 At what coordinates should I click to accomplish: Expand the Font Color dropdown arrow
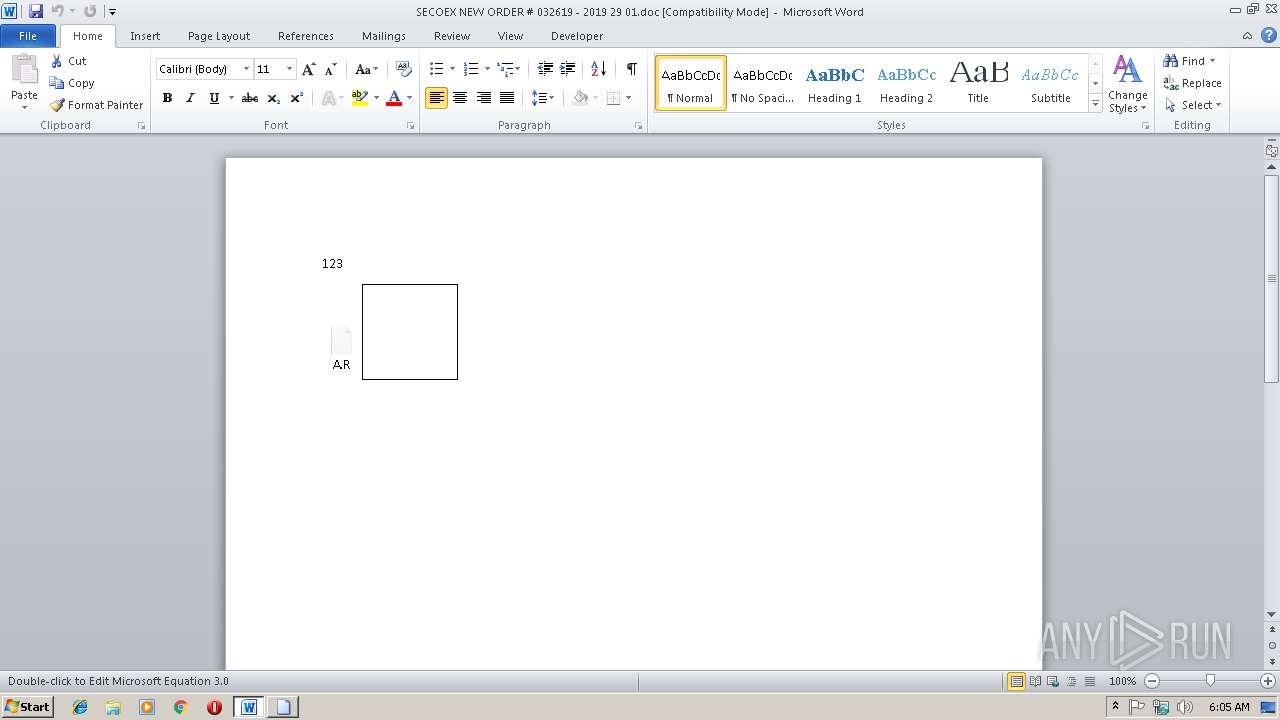click(409, 98)
